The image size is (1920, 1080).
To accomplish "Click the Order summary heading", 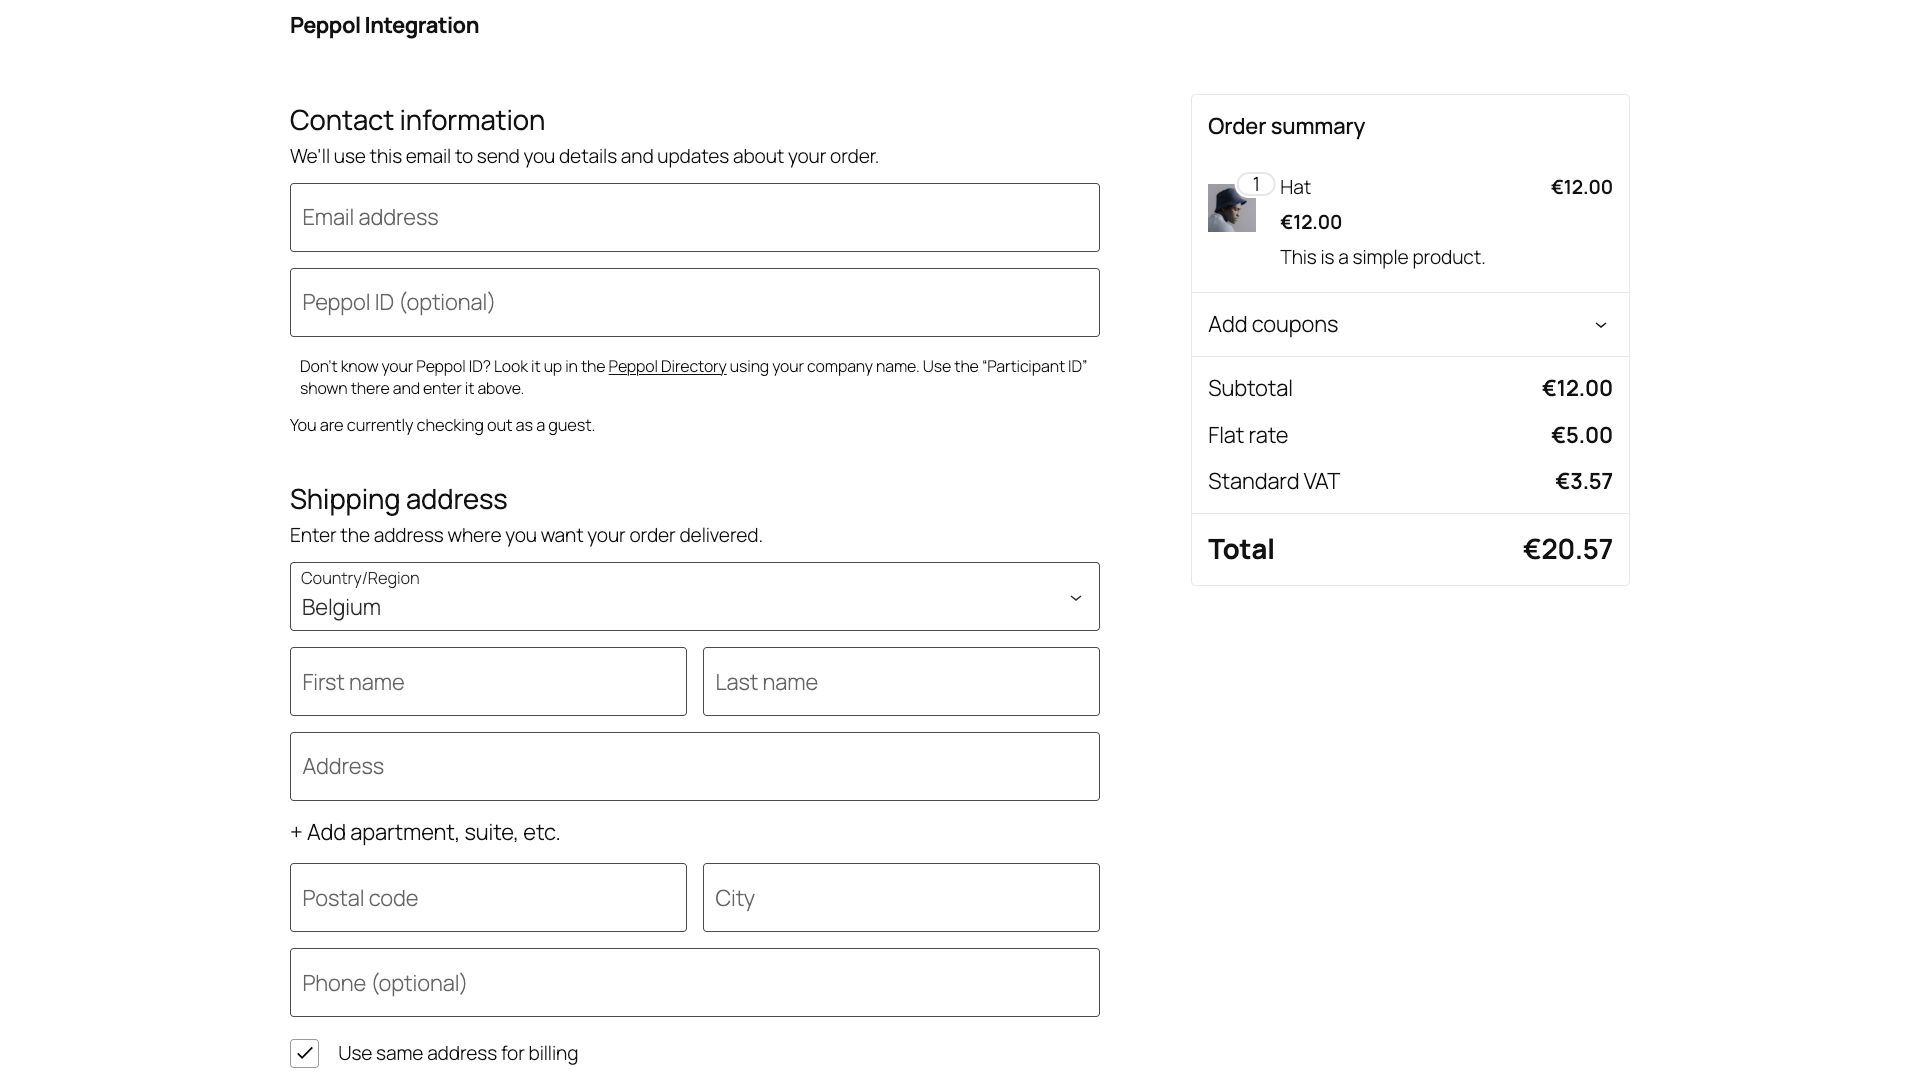I will coord(1286,127).
